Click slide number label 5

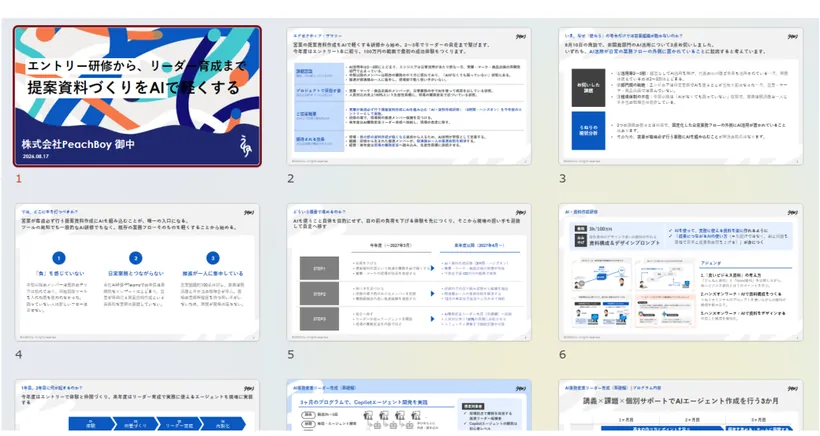pos(291,354)
